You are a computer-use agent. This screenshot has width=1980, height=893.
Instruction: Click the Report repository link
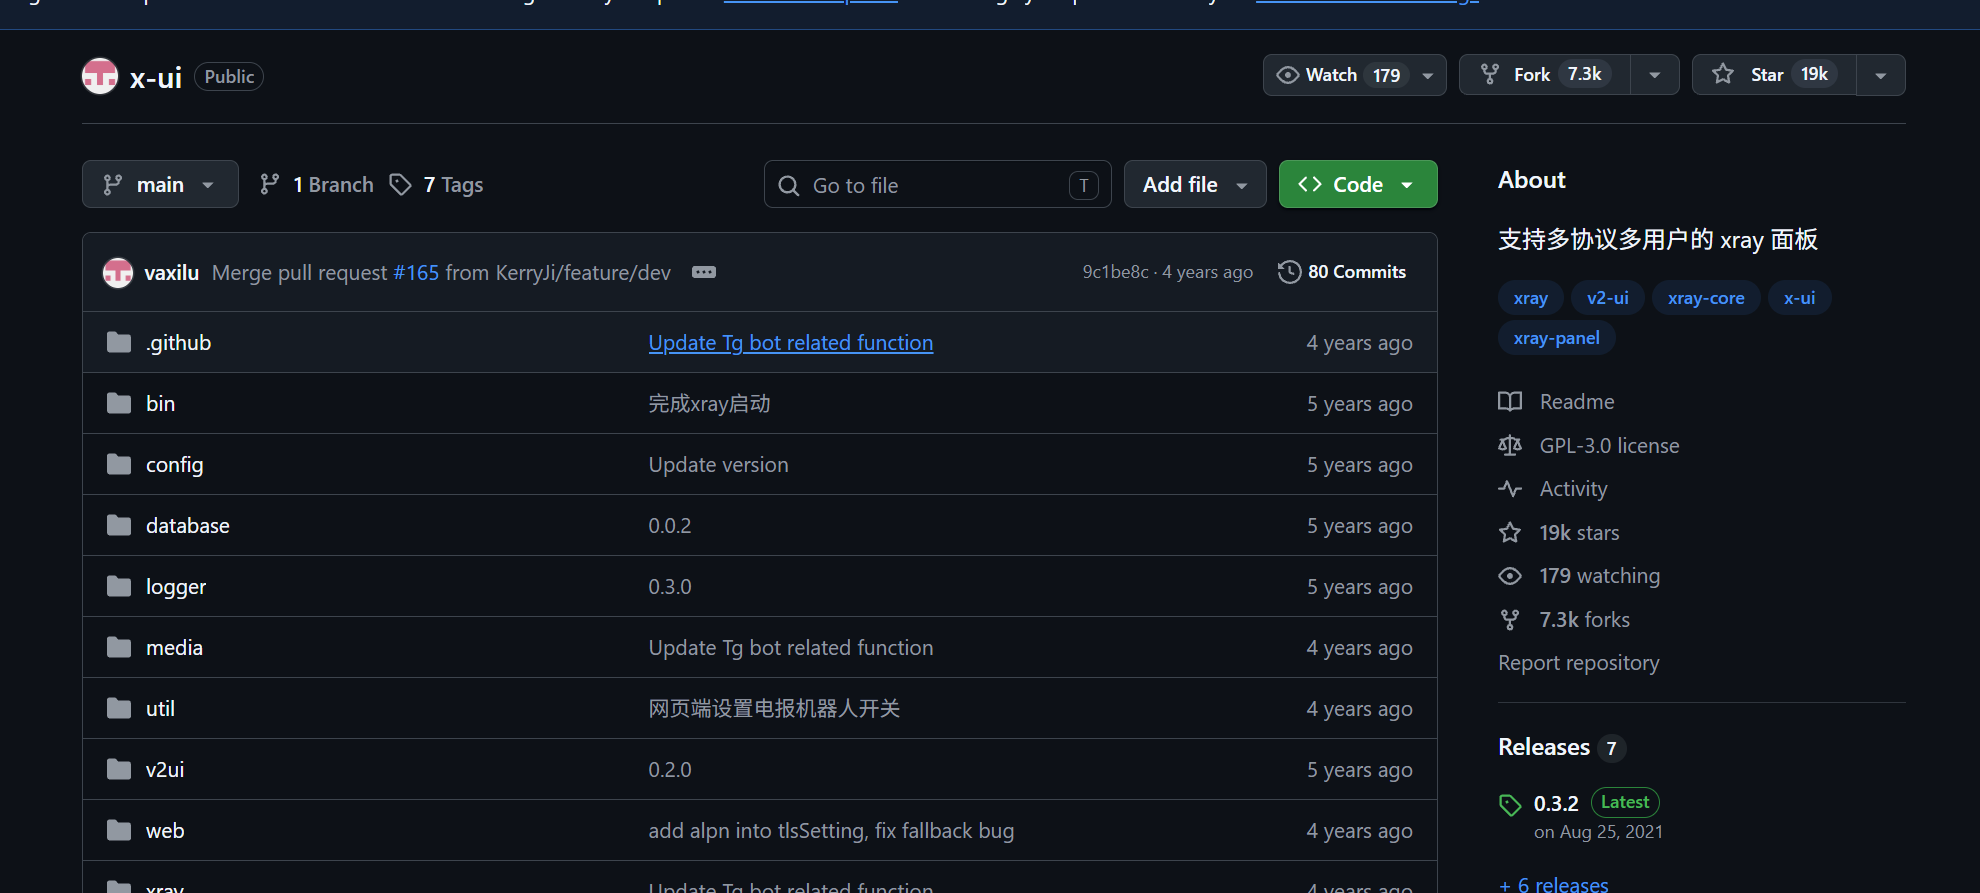(1579, 663)
